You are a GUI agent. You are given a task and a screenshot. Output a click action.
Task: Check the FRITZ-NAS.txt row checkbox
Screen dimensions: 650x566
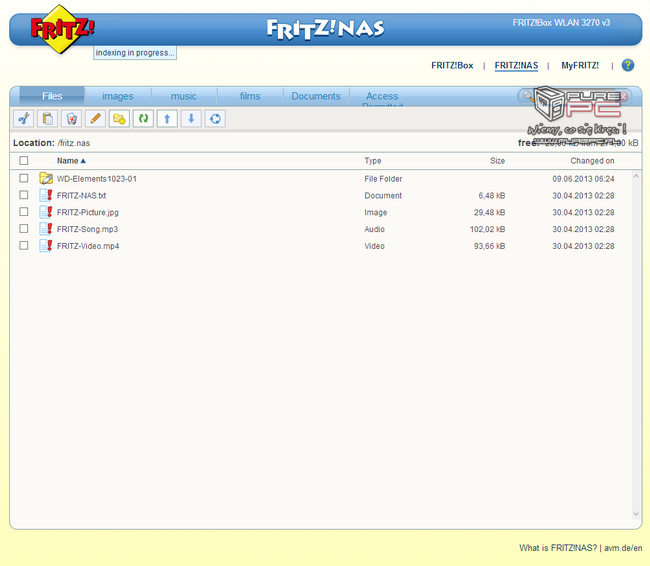[24, 195]
